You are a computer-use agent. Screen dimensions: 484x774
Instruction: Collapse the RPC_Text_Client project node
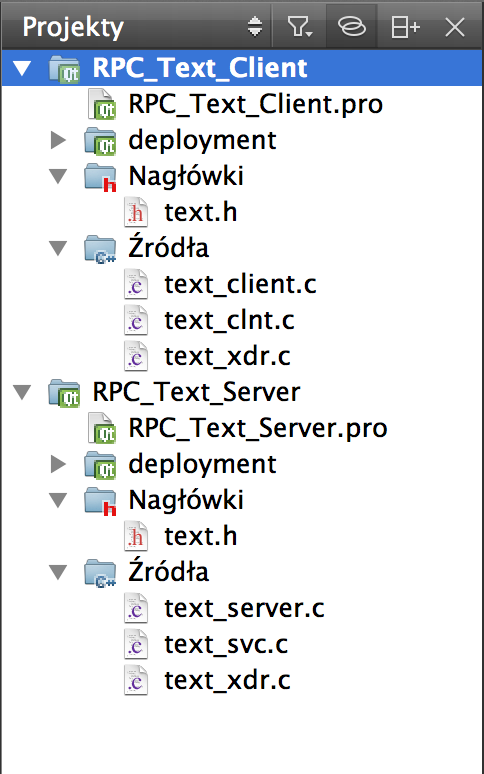[x=23, y=68]
